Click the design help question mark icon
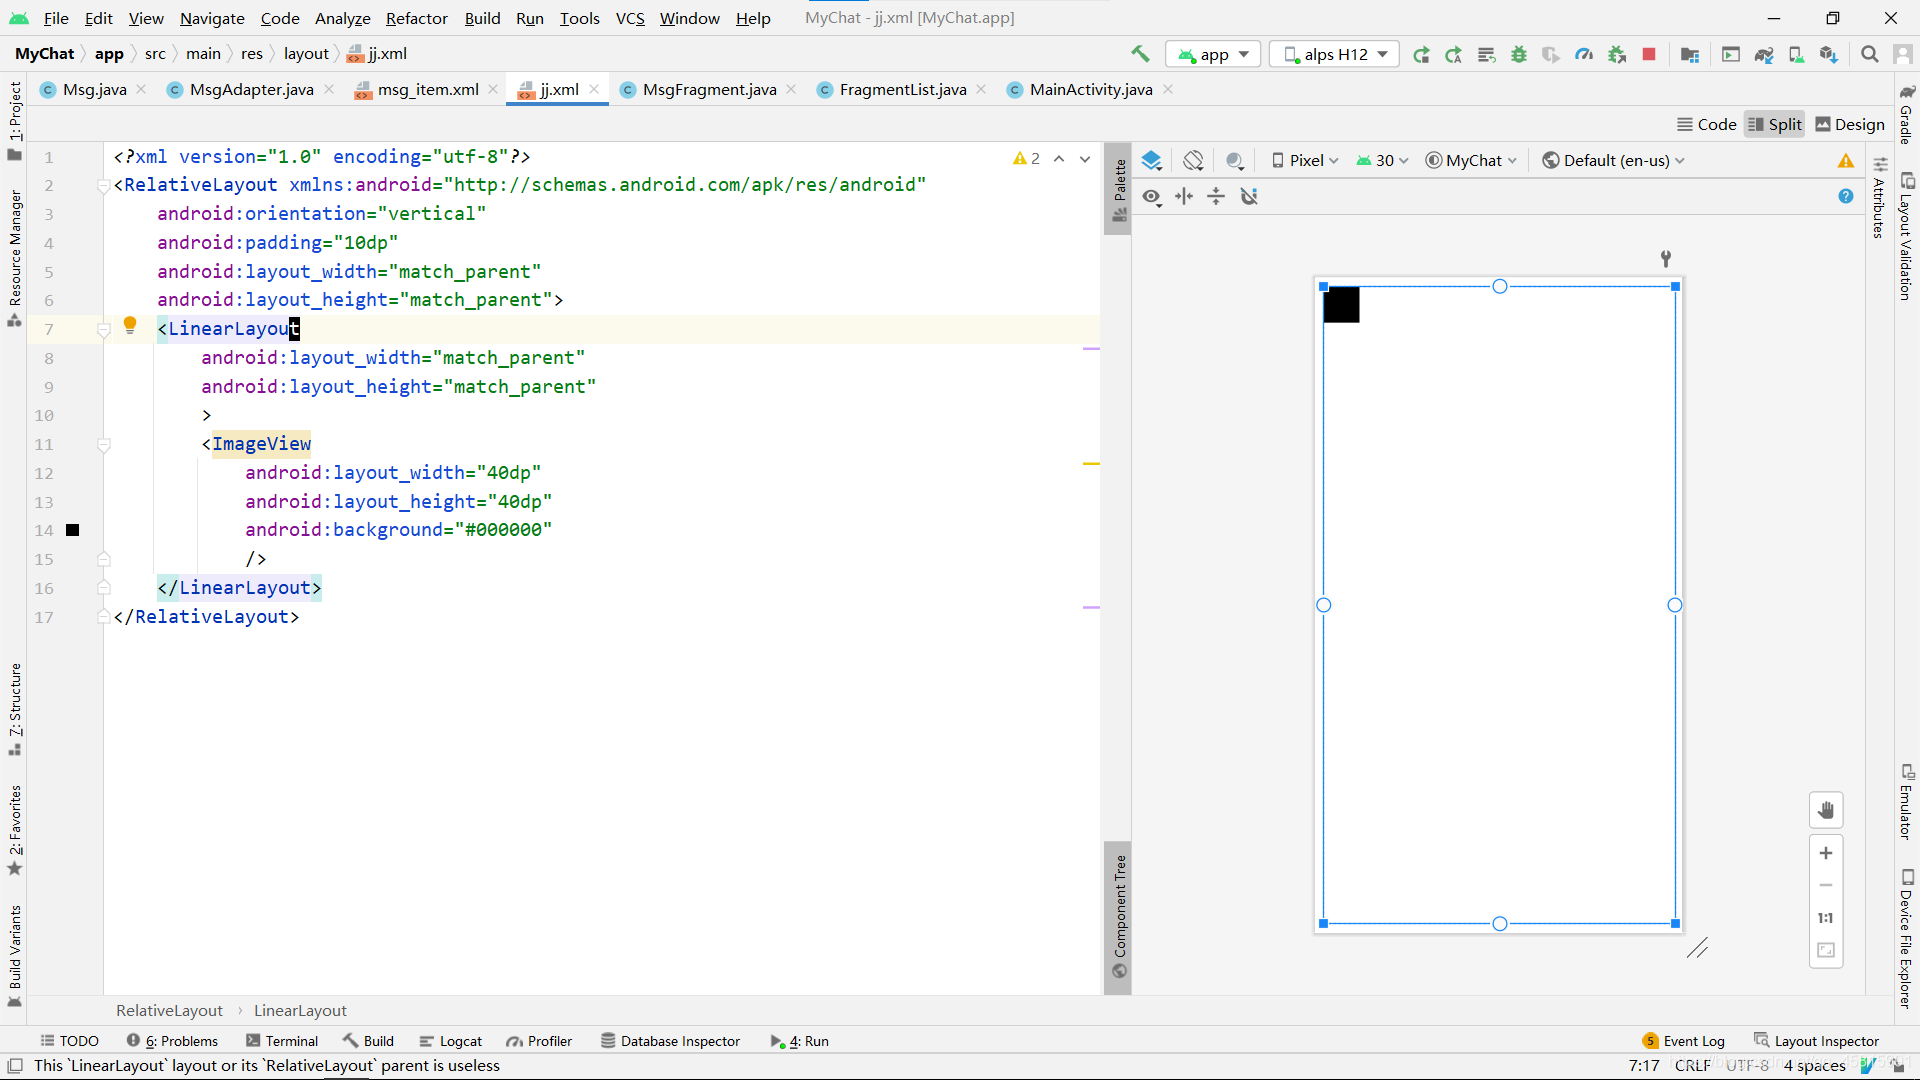This screenshot has width=1920, height=1080. [1846, 196]
